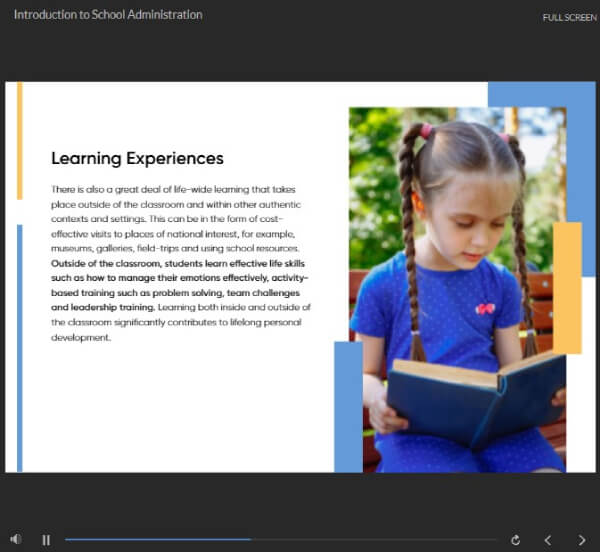Image resolution: width=600 pixels, height=552 pixels.
Task: Mute the audio with the speaker icon
Action: click(x=16, y=539)
